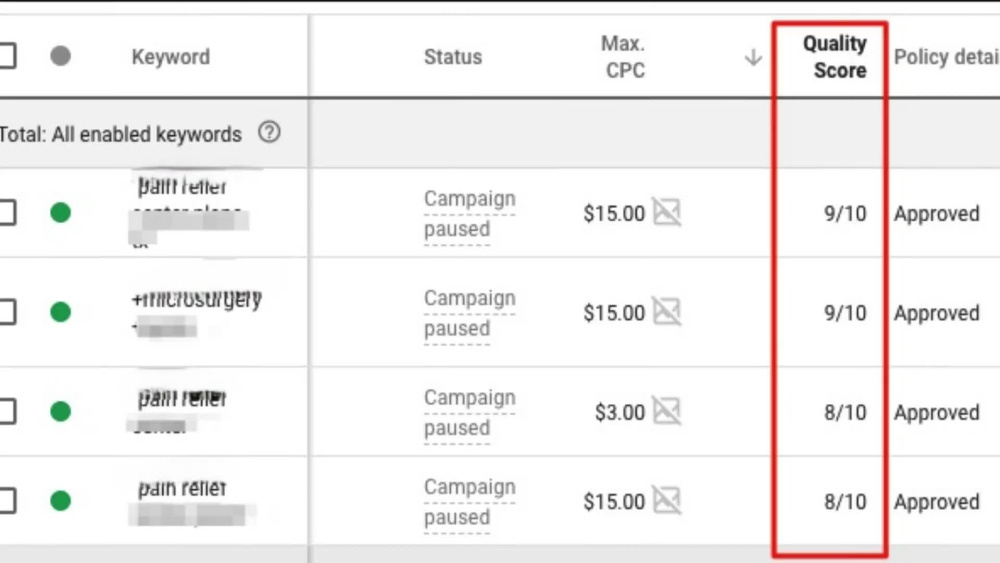Click the gray status dot in header

(61, 56)
